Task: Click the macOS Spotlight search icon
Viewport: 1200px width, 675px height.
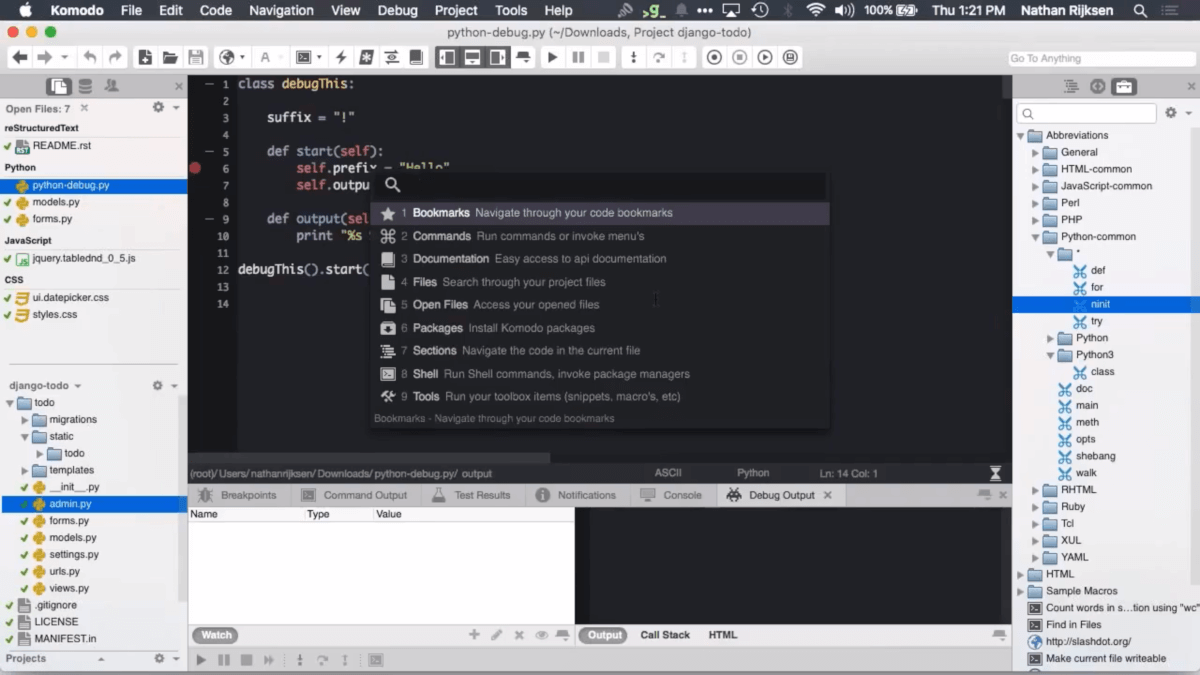Action: (1140, 10)
